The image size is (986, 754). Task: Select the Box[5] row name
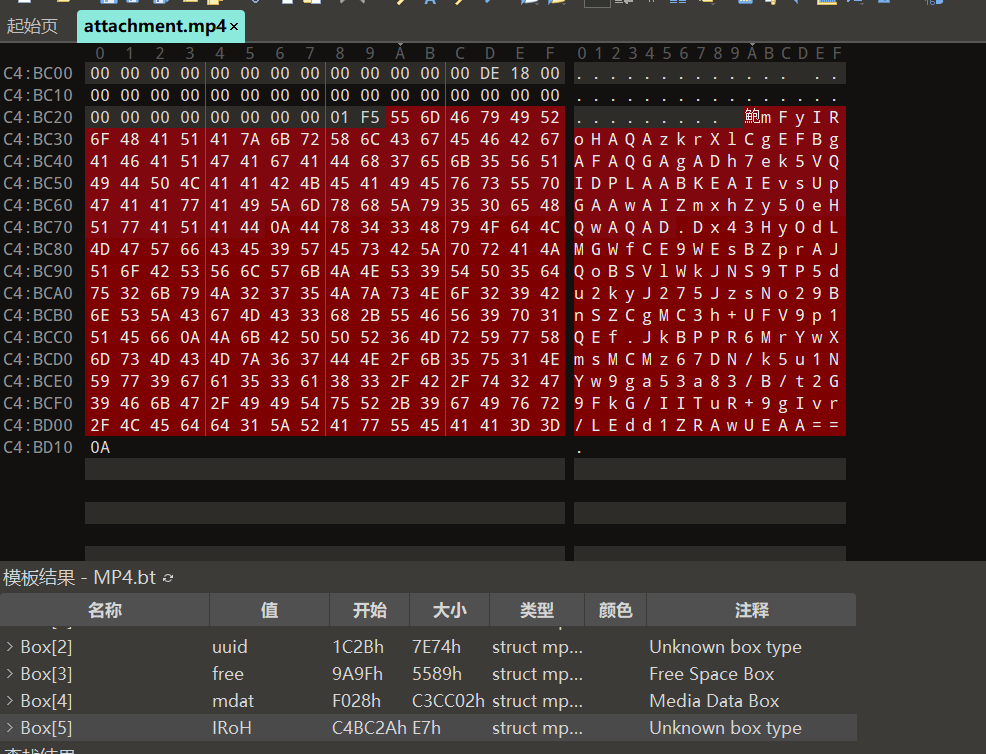46,728
